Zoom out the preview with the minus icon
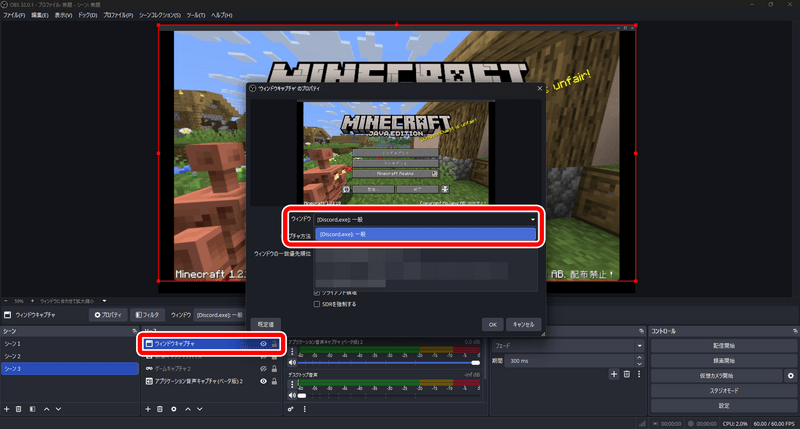Viewport: 800px width, 429px height. point(6,301)
